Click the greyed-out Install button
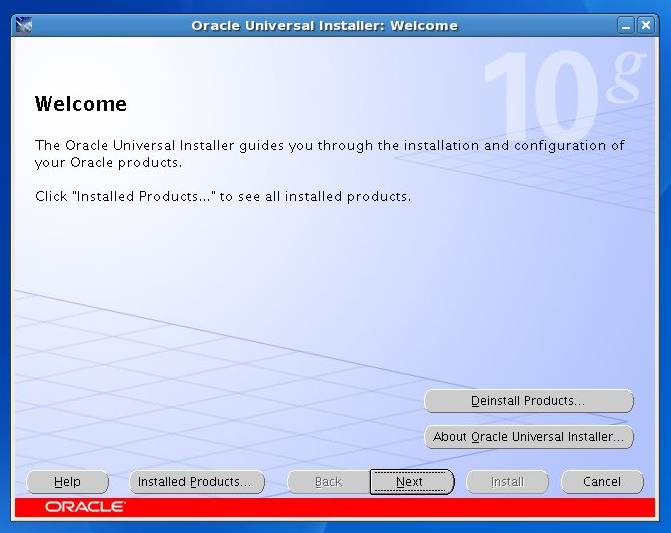This screenshot has width=671, height=533. tap(507, 482)
